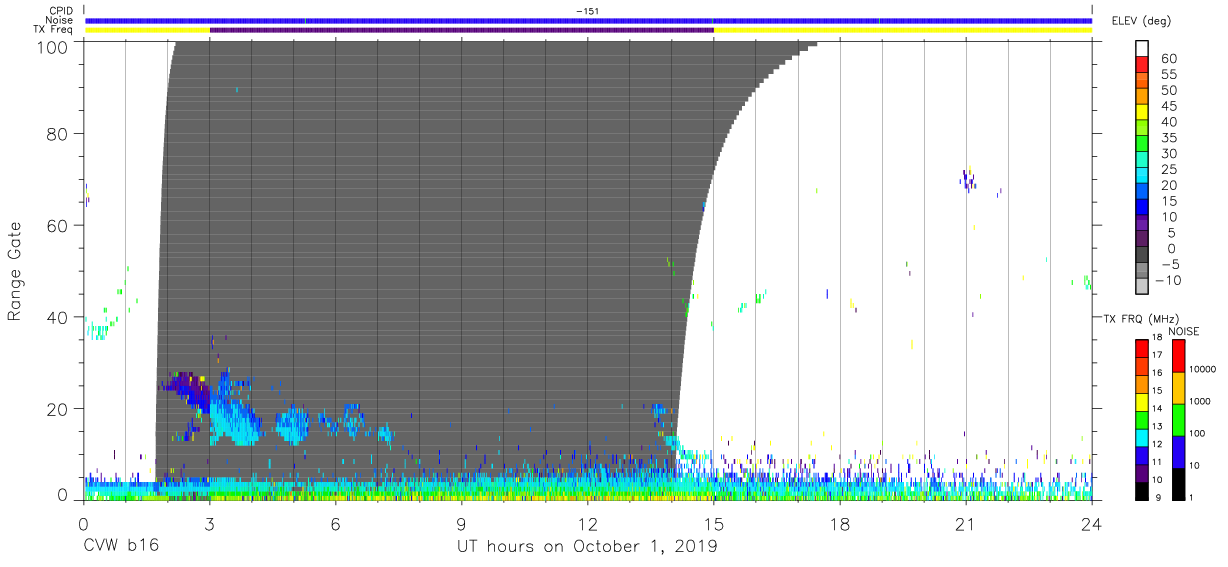Click the red top segment of the NOISE colorbar
This screenshot has height=567, width=1228.
(1178, 355)
